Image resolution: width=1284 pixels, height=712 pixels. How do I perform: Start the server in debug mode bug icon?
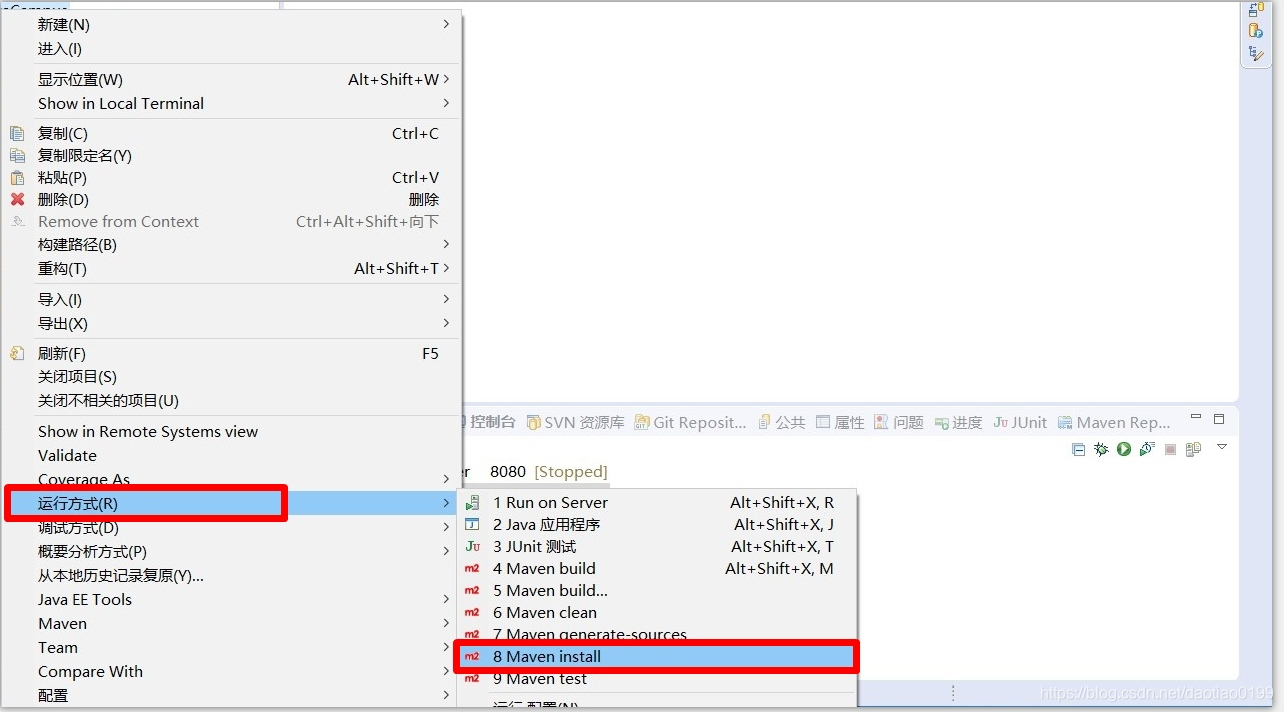(1101, 449)
